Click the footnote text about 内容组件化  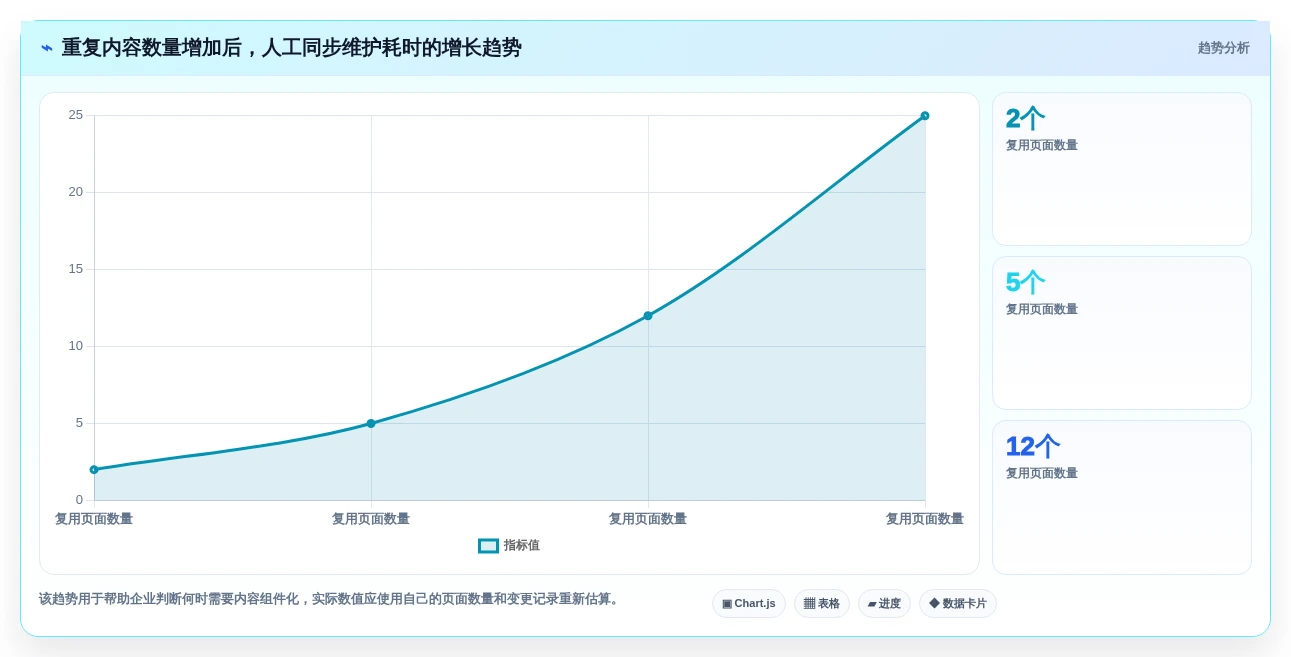[331, 599]
